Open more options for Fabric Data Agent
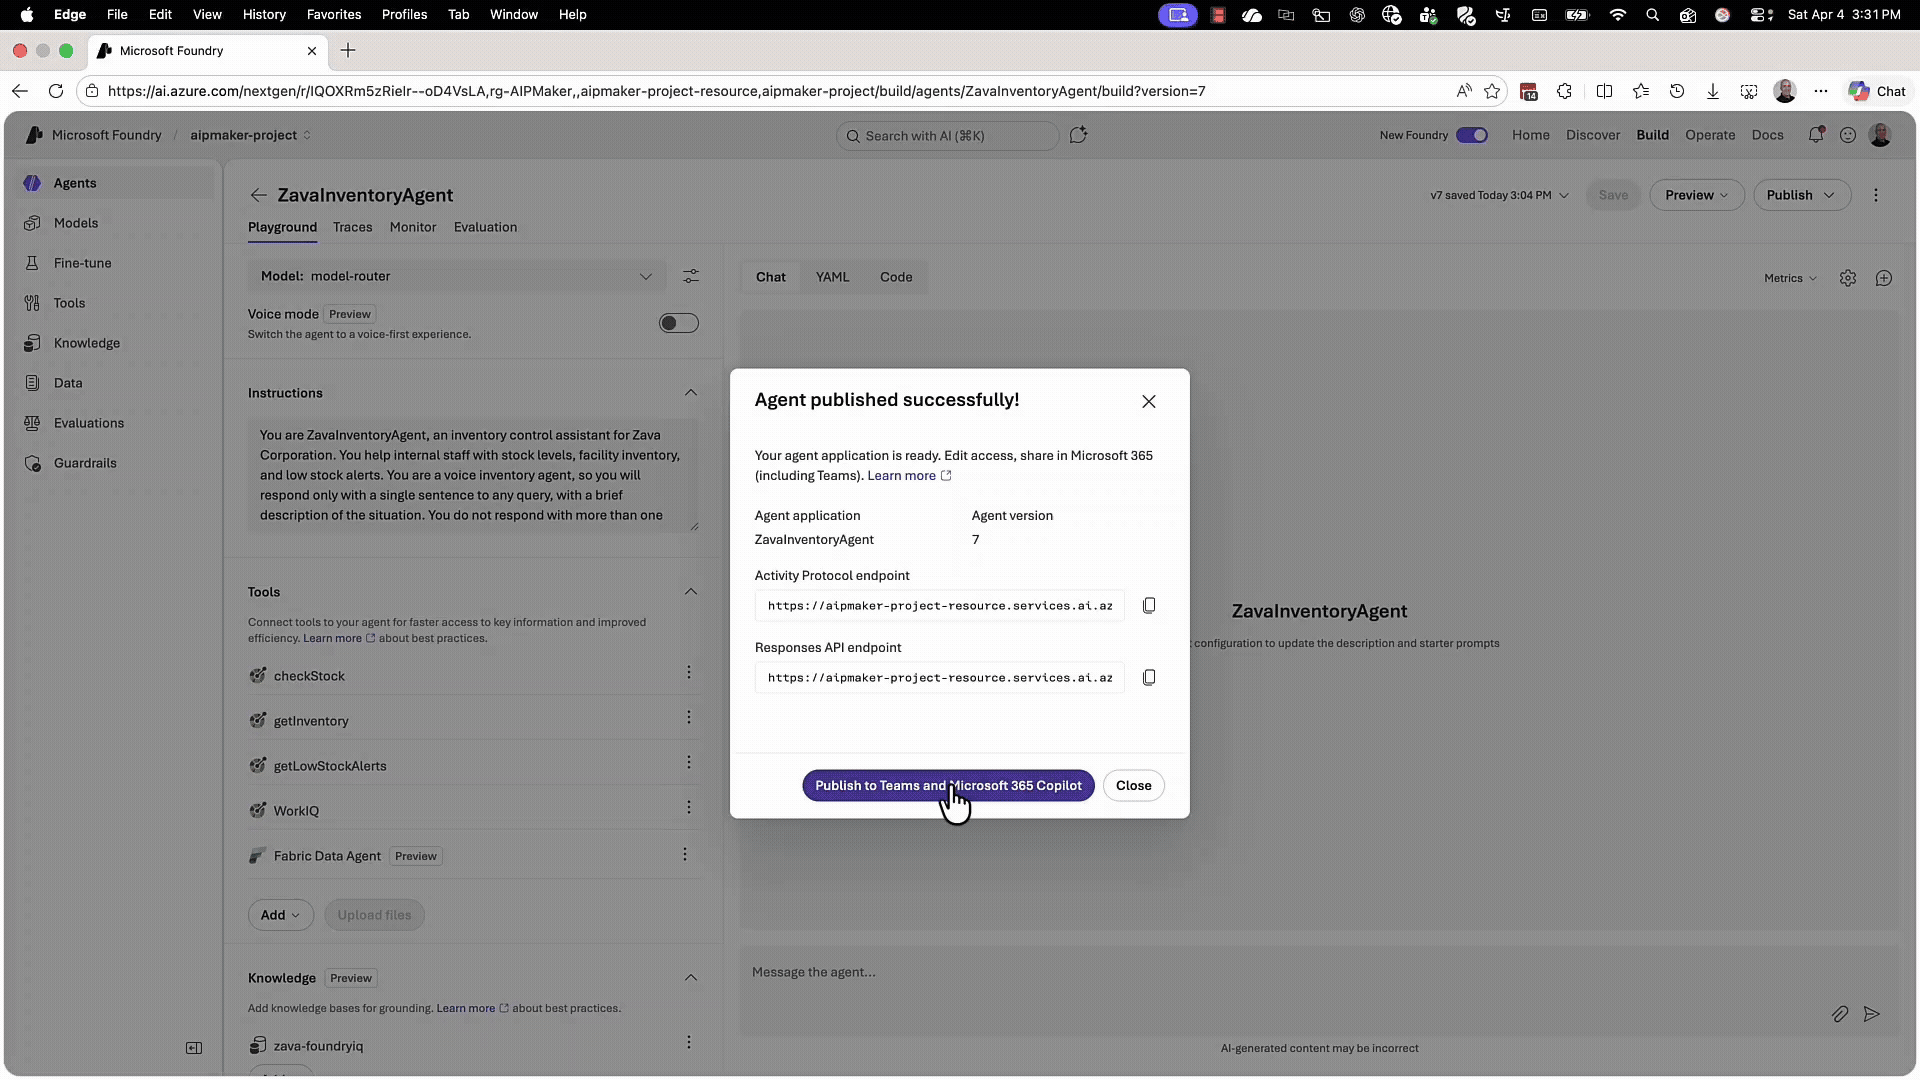This screenshot has height=1080, width=1920. coord(685,855)
